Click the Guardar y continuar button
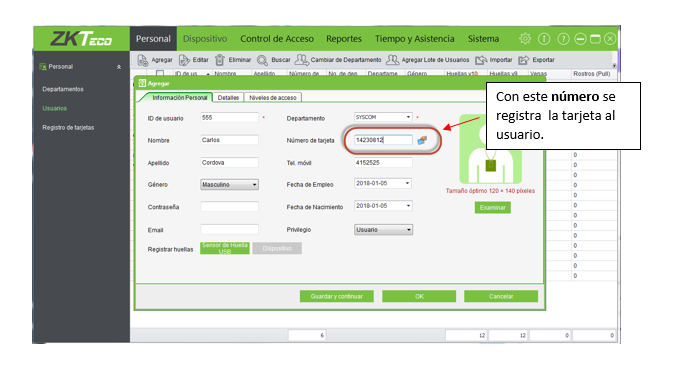 click(x=337, y=296)
